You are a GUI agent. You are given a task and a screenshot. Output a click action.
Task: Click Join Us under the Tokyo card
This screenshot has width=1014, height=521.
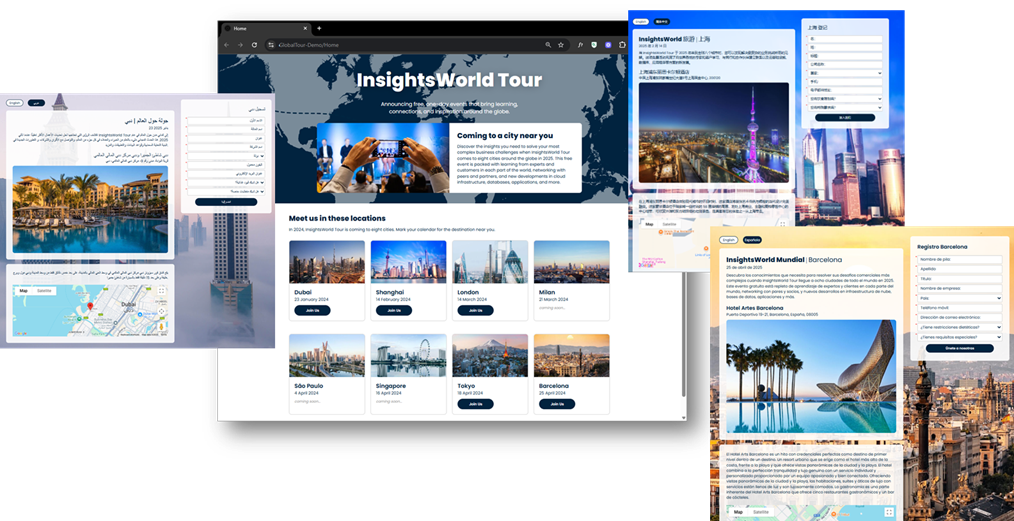pos(475,404)
